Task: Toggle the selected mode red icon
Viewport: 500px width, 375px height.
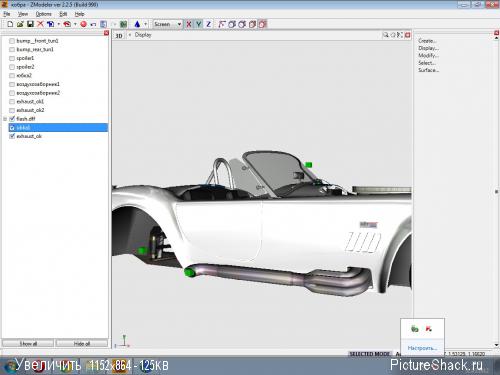Action: [263, 24]
